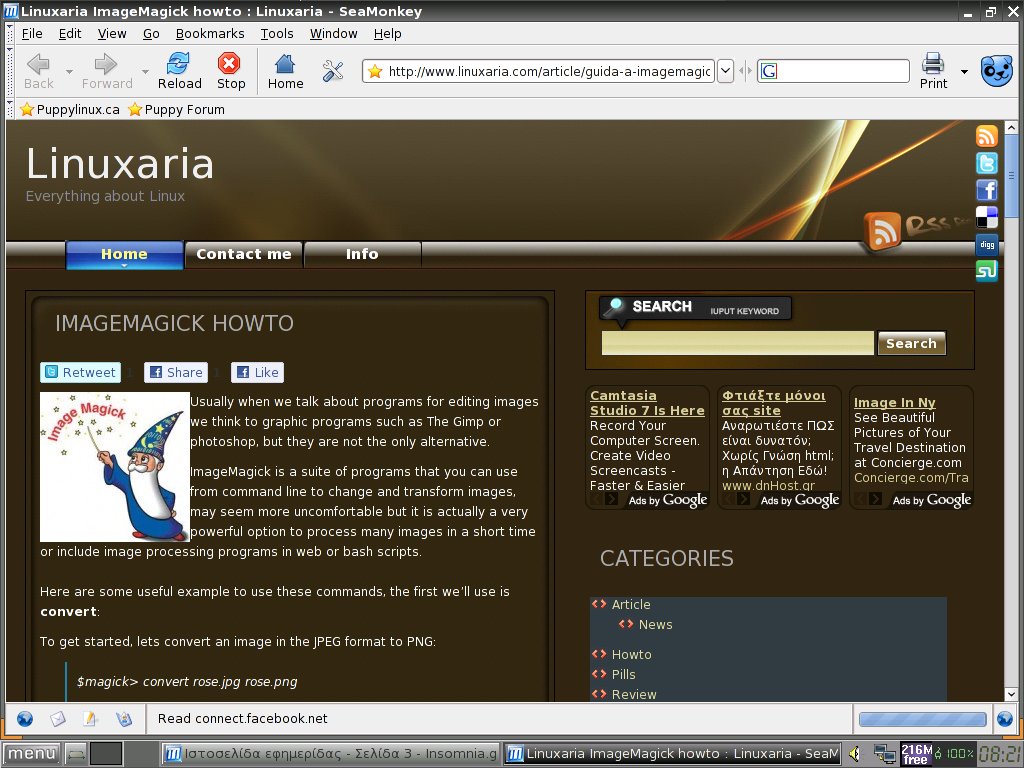
Task: Click the bookmark star in the URL bar
Action: (x=375, y=71)
